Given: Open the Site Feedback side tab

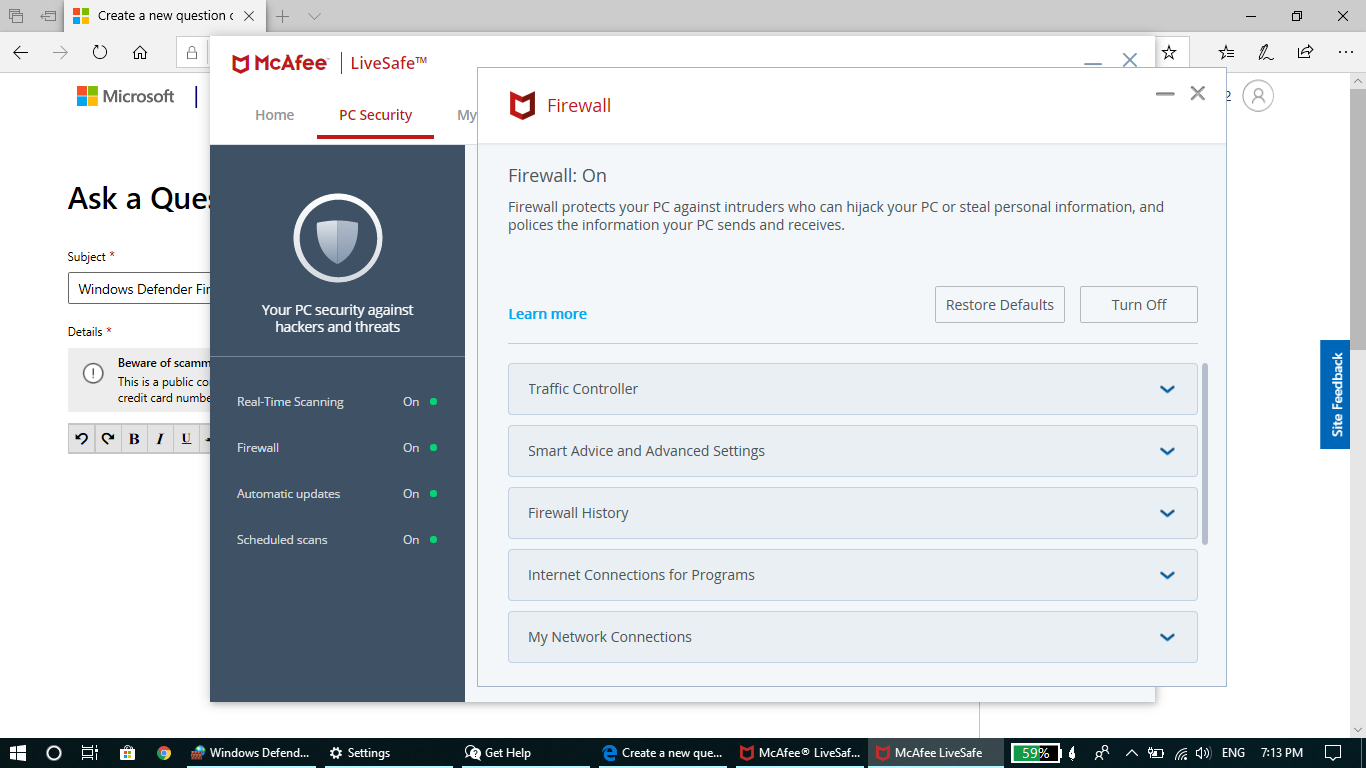Looking at the screenshot, I should click(x=1335, y=394).
